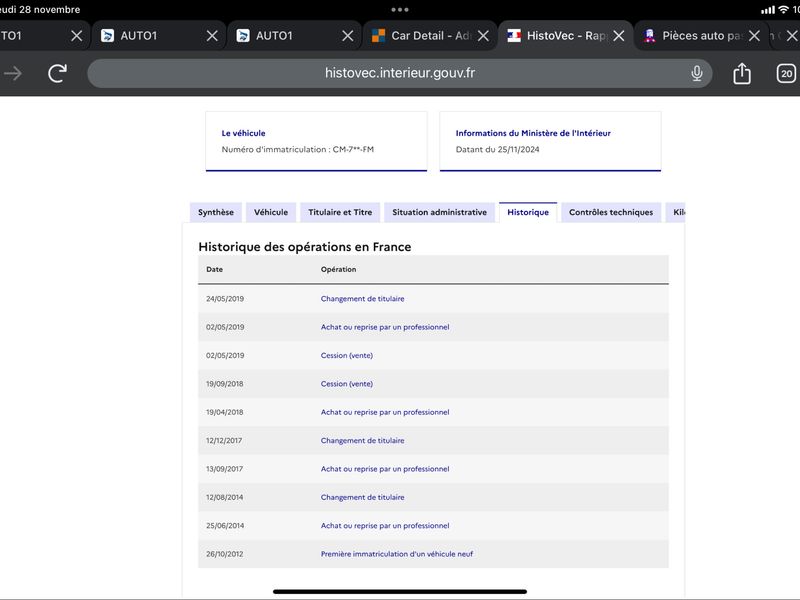Click the date 24/05/2019
Image resolution: width=800 pixels, height=600 pixels.
point(224,299)
